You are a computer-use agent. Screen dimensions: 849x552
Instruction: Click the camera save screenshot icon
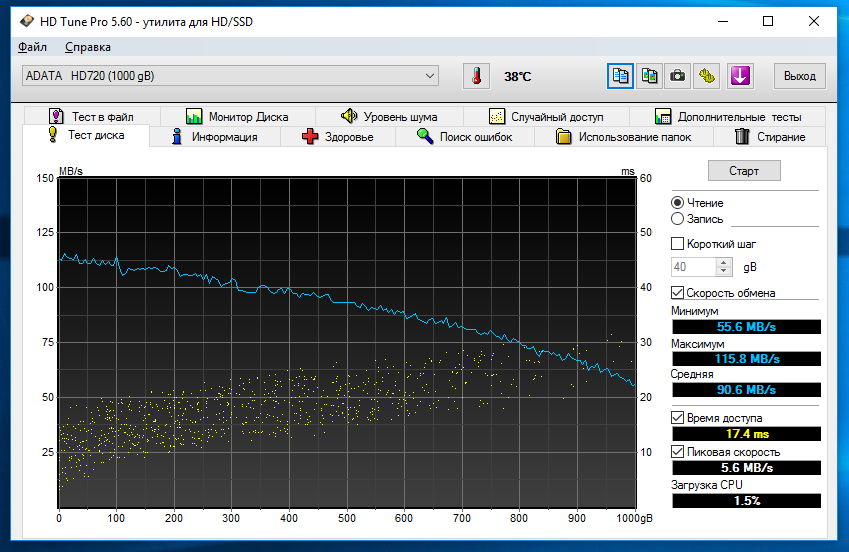click(x=679, y=76)
